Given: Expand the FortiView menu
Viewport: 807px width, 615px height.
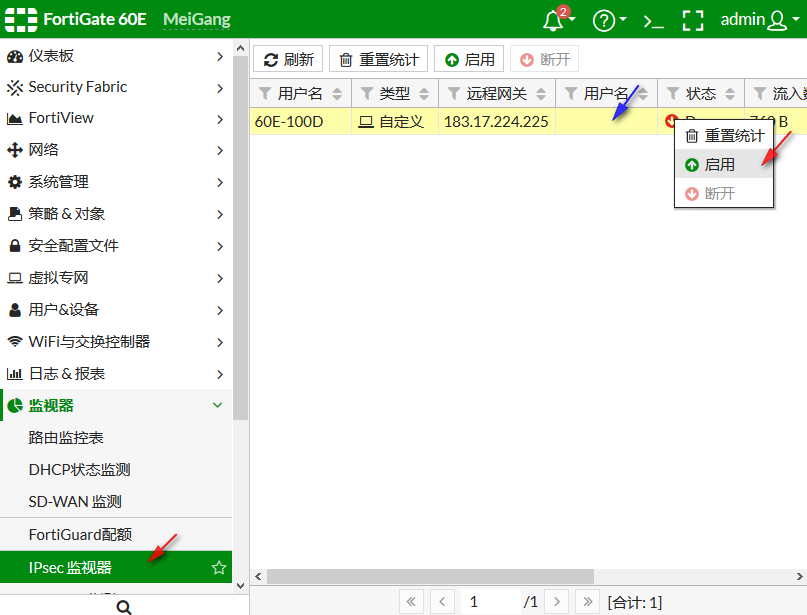Looking at the screenshot, I should [x=116, y=118].
